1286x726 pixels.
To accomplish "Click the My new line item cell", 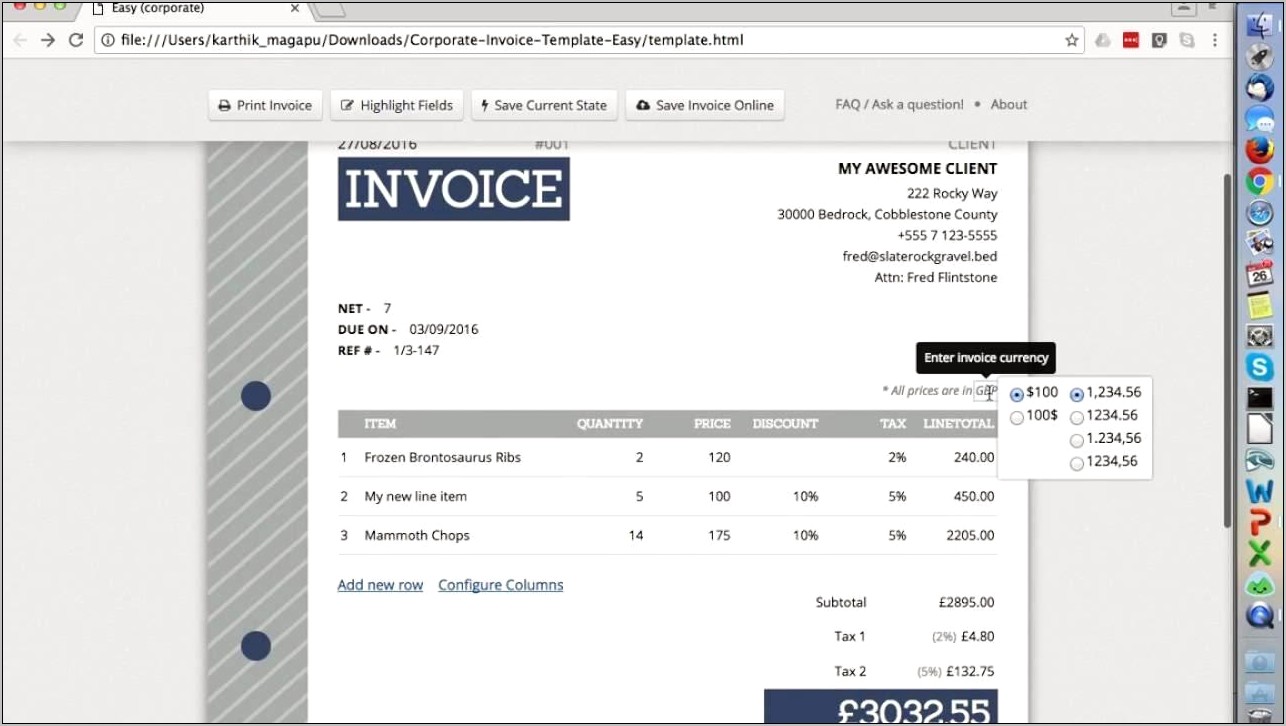I will click(x=415, y=496).
